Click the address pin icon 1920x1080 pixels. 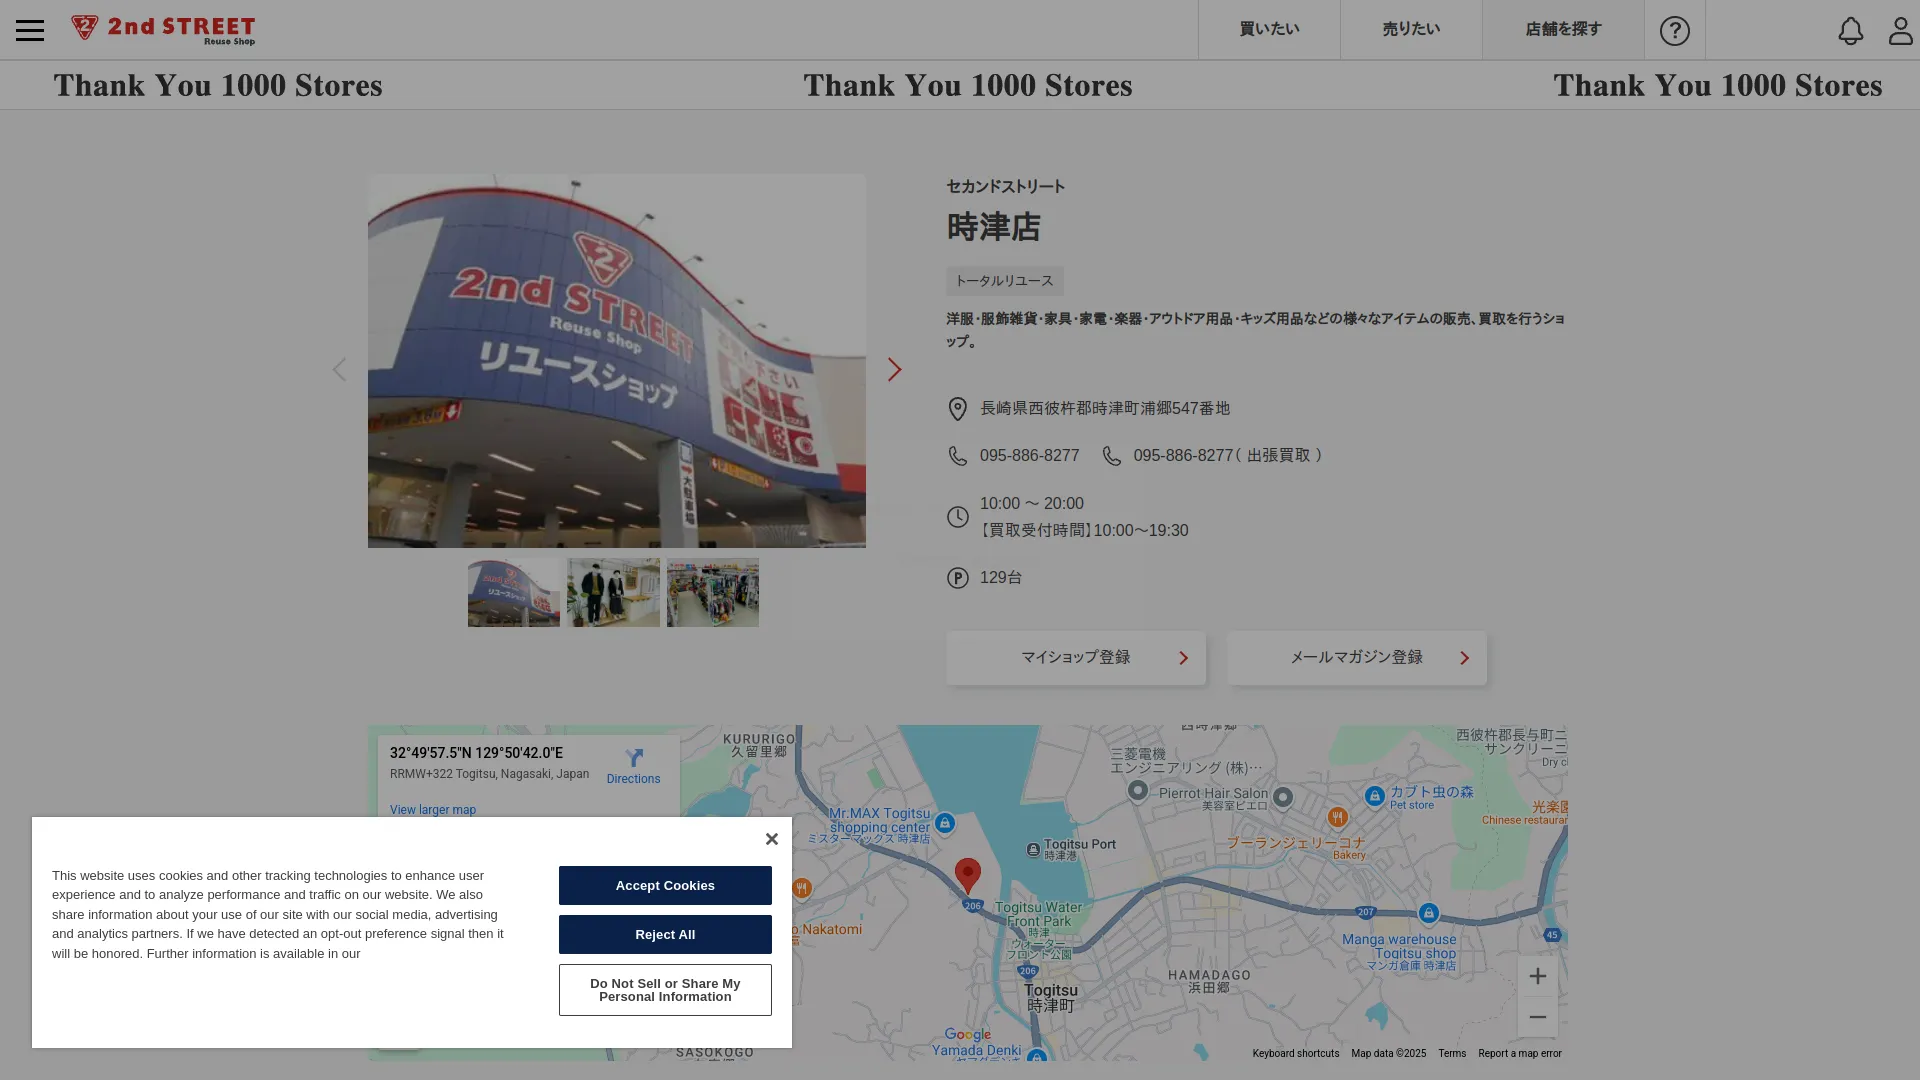point(957,409)
